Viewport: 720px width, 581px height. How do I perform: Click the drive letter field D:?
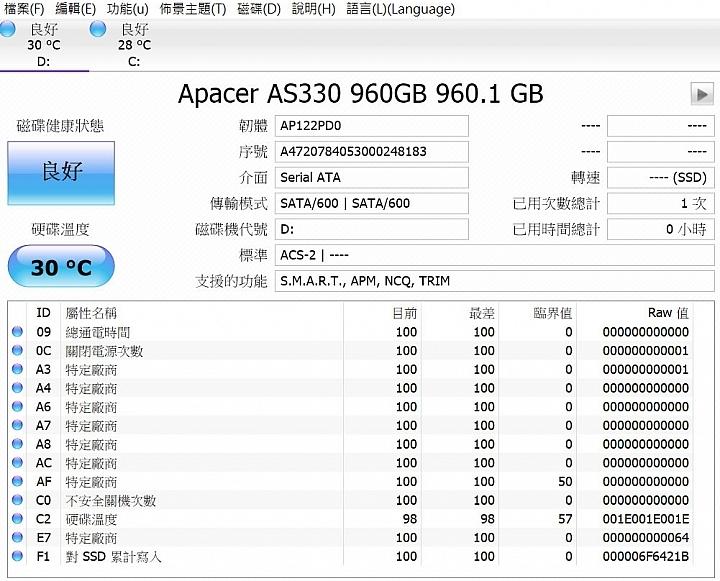tap(371, 229)
